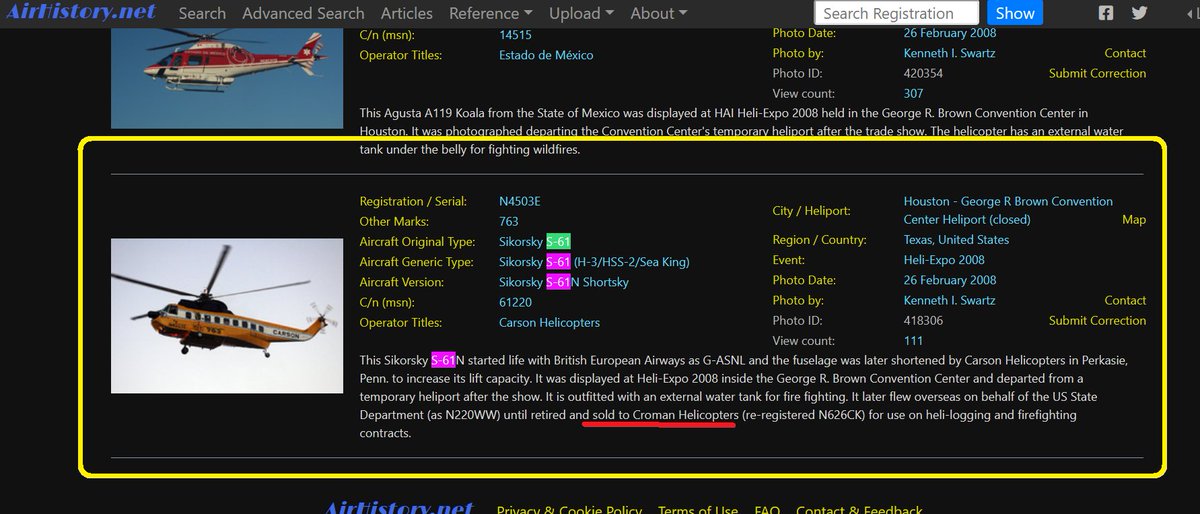Click View count value 307
The width and height of the screenshot is (1200, 514).
(x=914, y=94)
